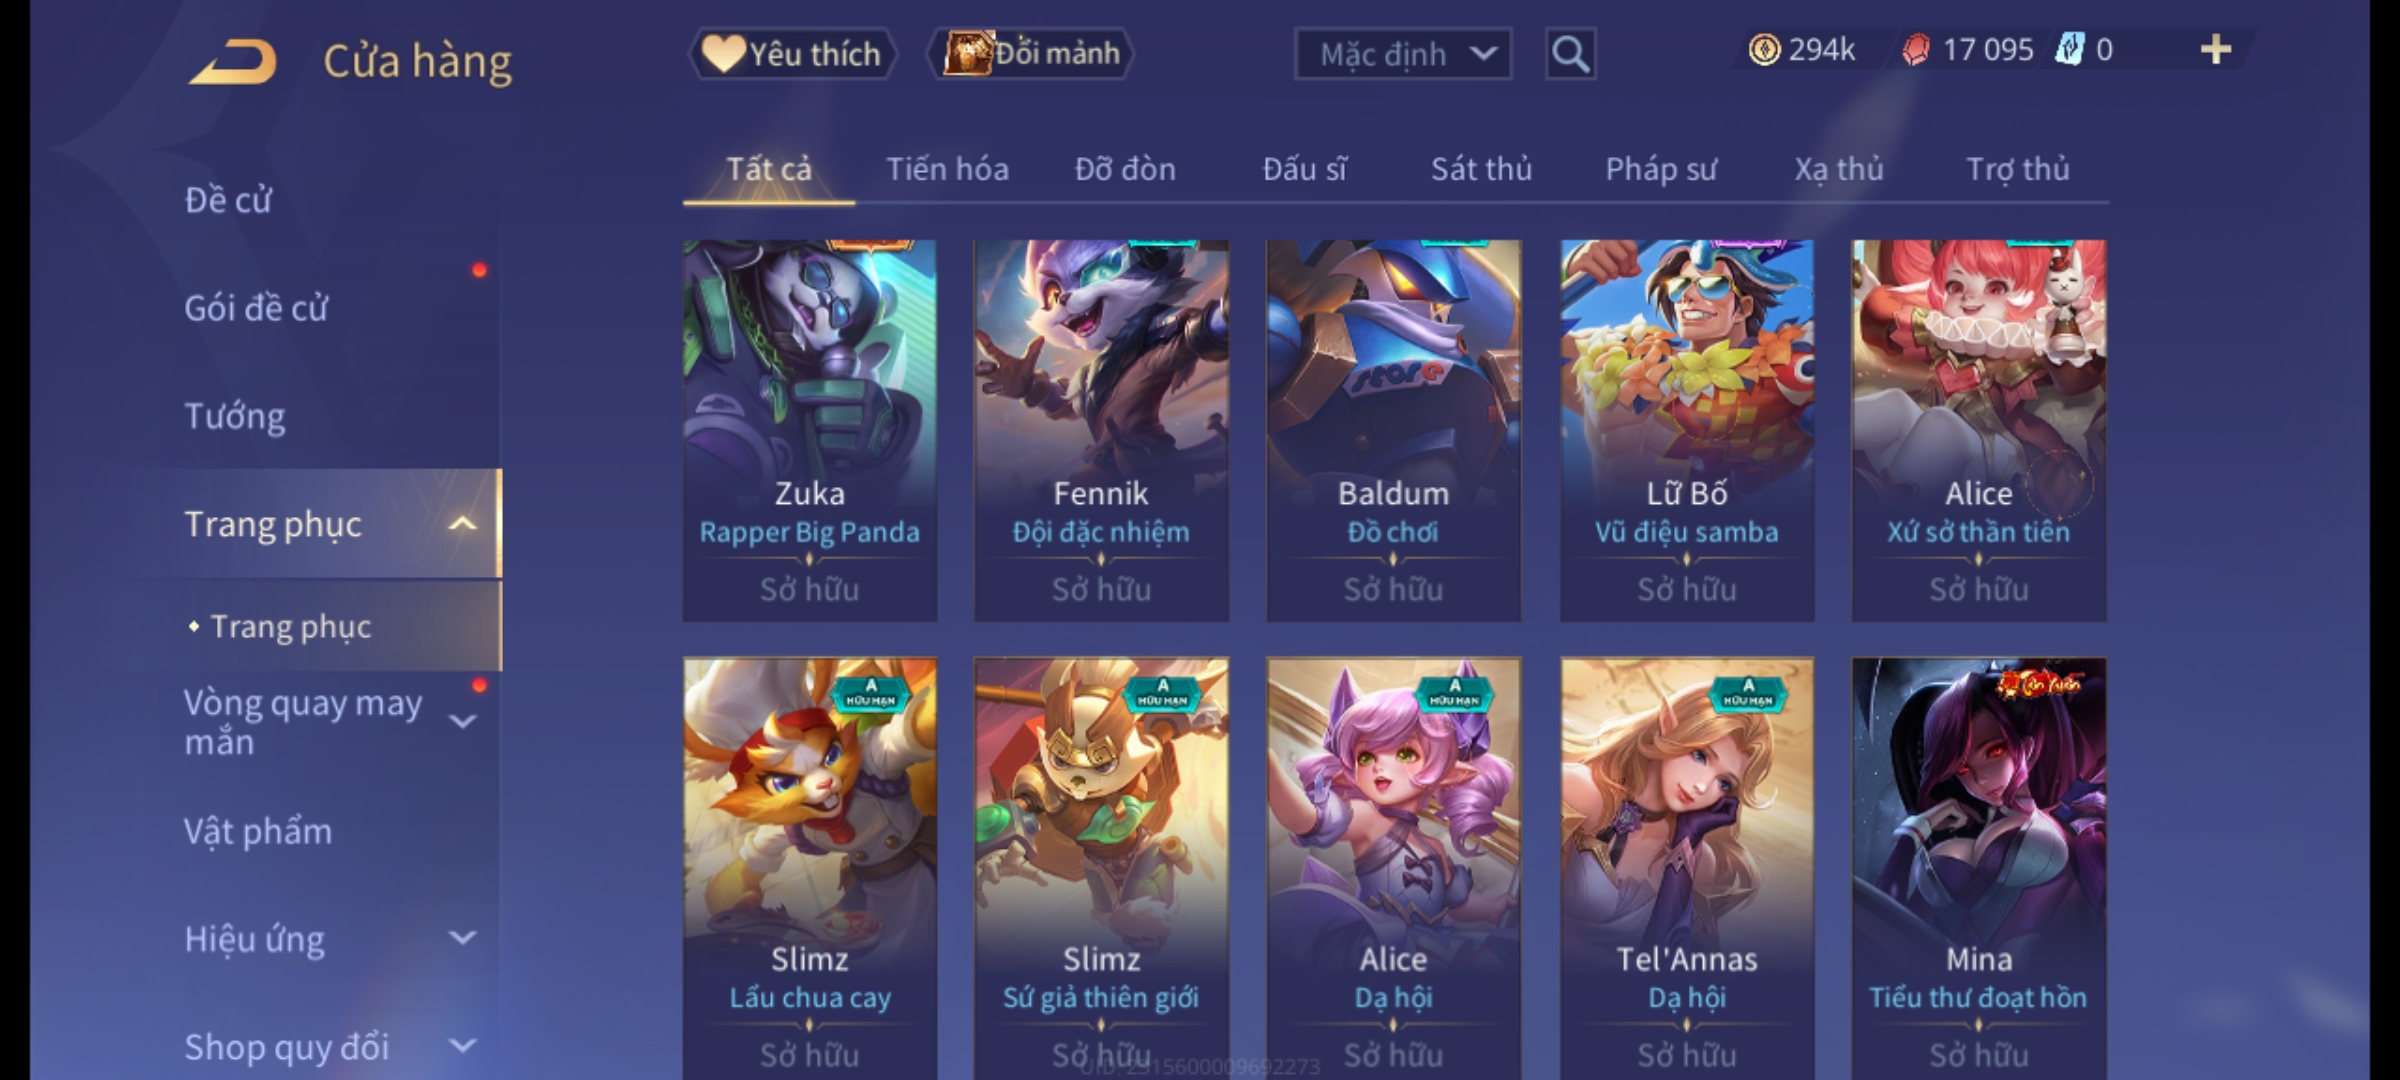Tap the gold coin icon showing 294k
The height and width of the screenshot is (1080, 2400).
coord(1764,50)
